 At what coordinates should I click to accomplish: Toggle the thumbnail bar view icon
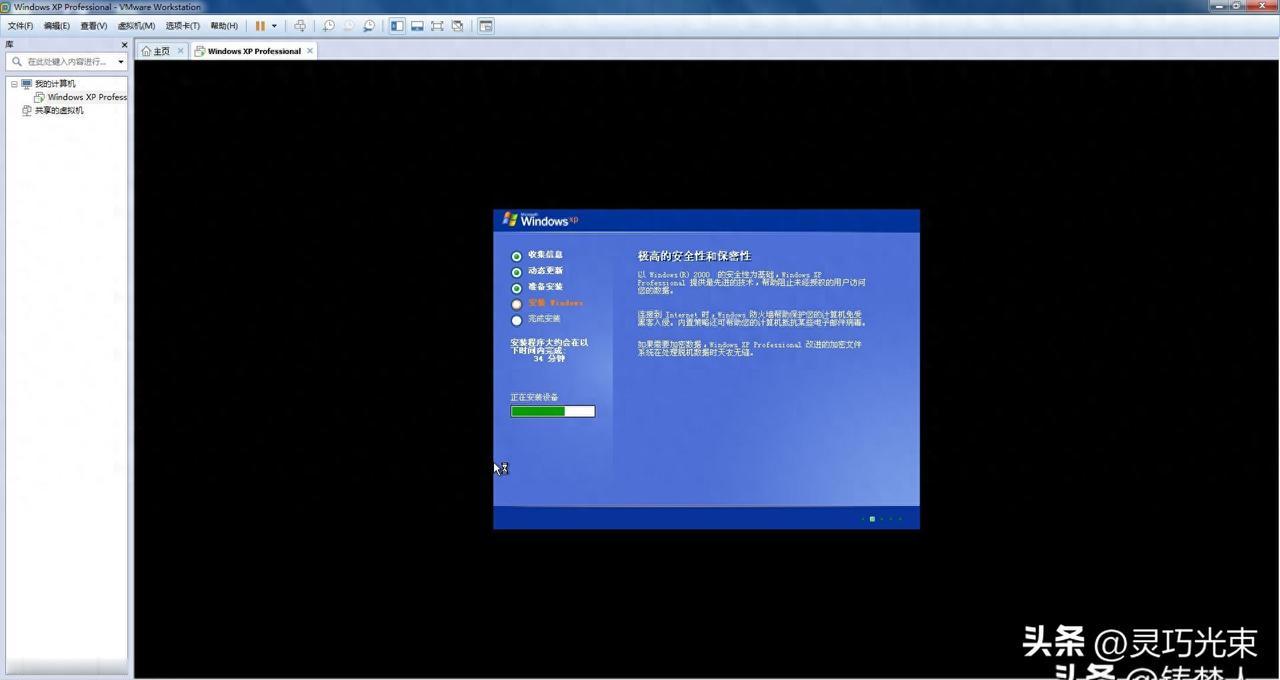pyautogui.click(x=417, y=26)
